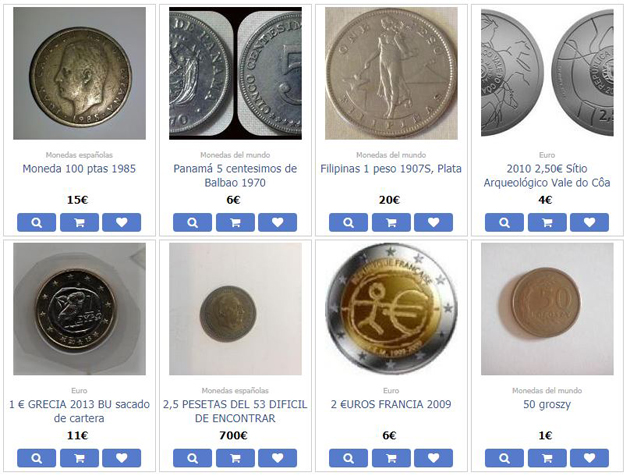Favorite the 50 groszy coin
Image resolution: width=630 pixels, height=476 pixels.
[589, 458]
